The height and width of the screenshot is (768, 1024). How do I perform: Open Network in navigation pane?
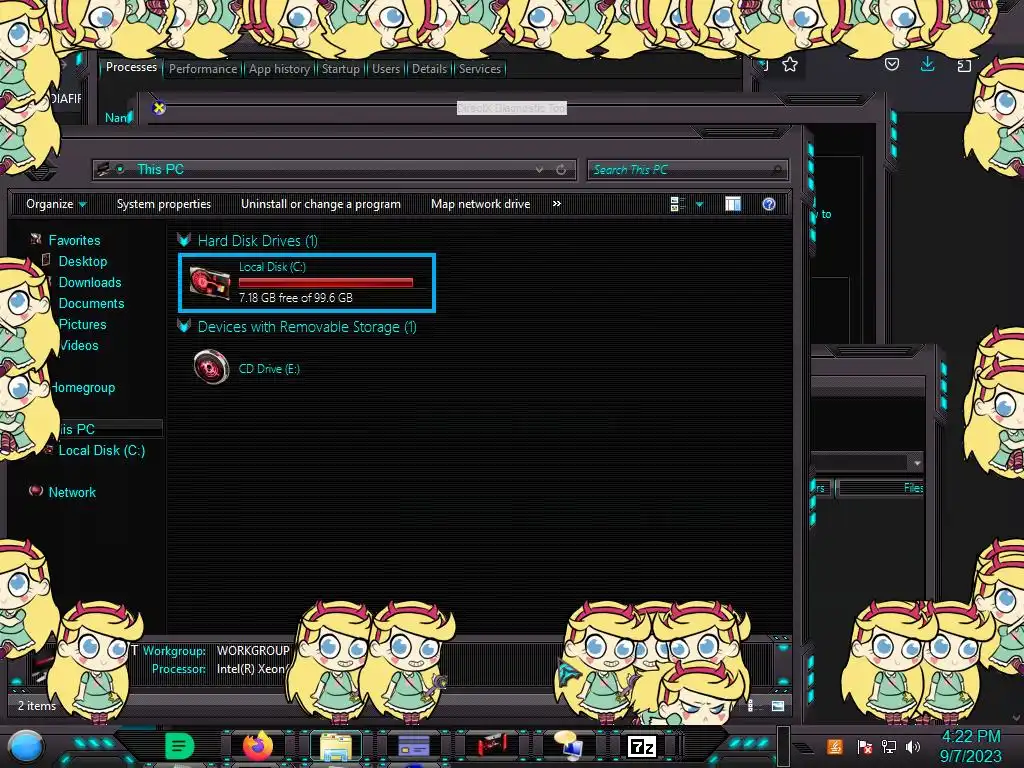tap(72, 492)
